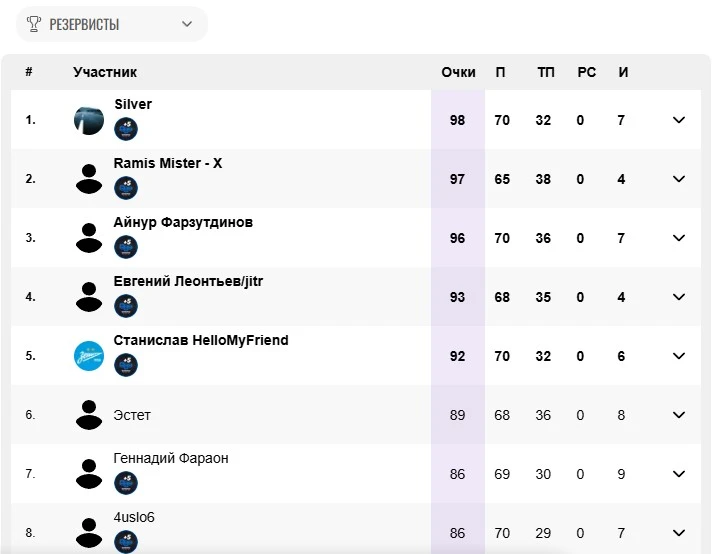
Task: Expand 4uslo6 row details chevron
Action: pos(679,533)
